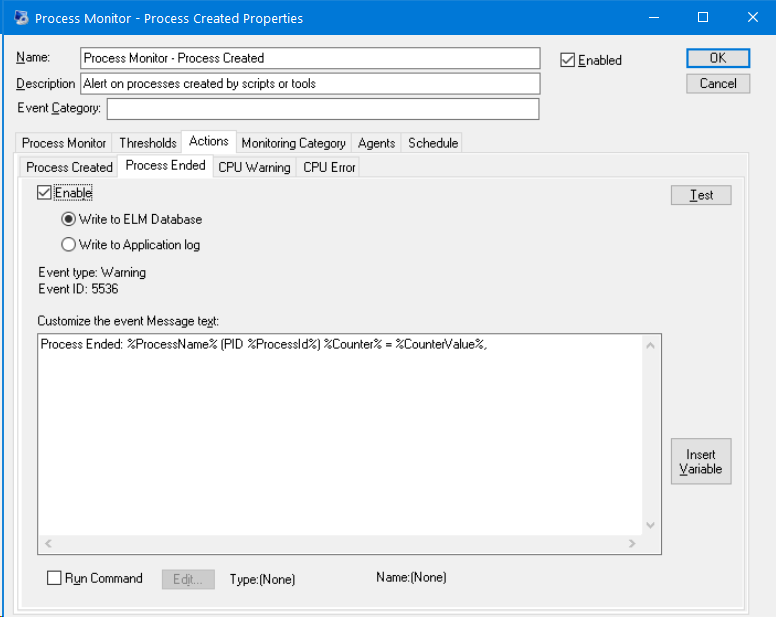
Task: Switch to the Thresholds tab
Action: coord(147,143)
